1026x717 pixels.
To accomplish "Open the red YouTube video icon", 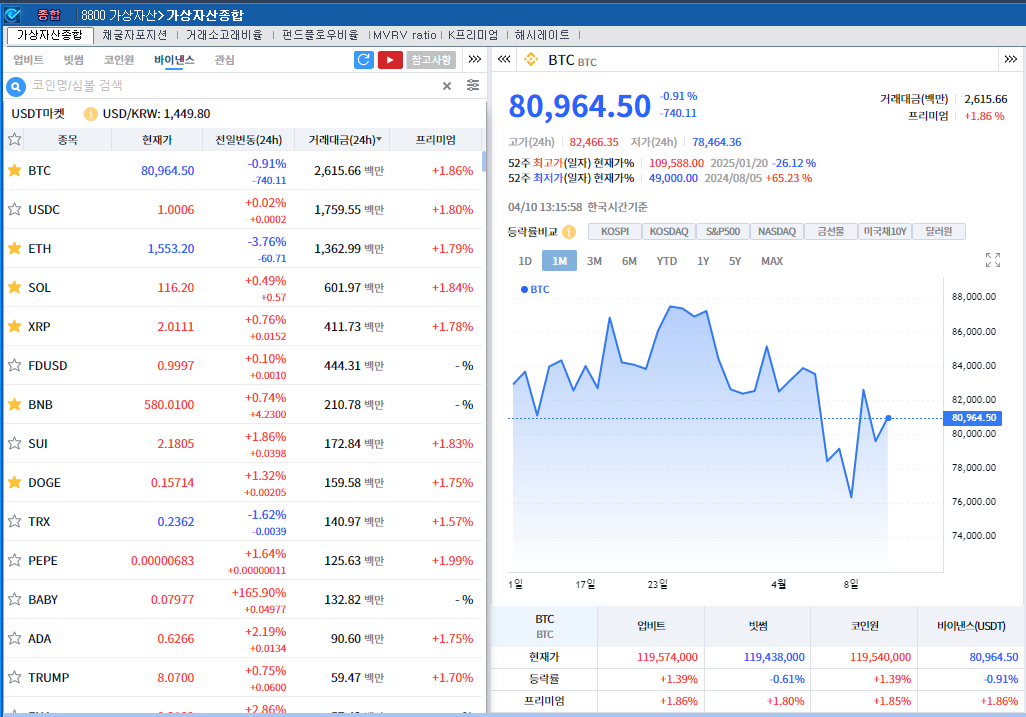I will 390,60.
